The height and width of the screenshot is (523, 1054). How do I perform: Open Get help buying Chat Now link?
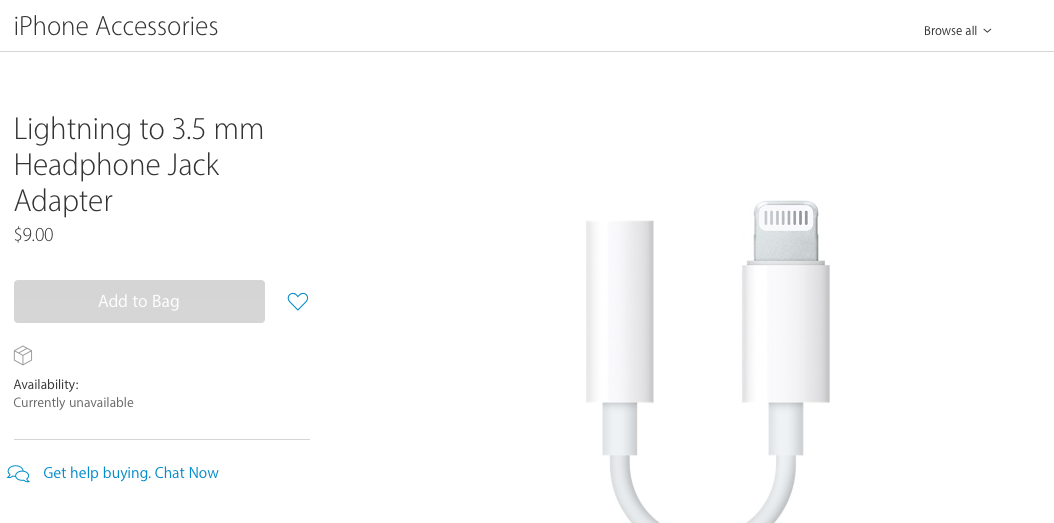[x=131, y=473]
